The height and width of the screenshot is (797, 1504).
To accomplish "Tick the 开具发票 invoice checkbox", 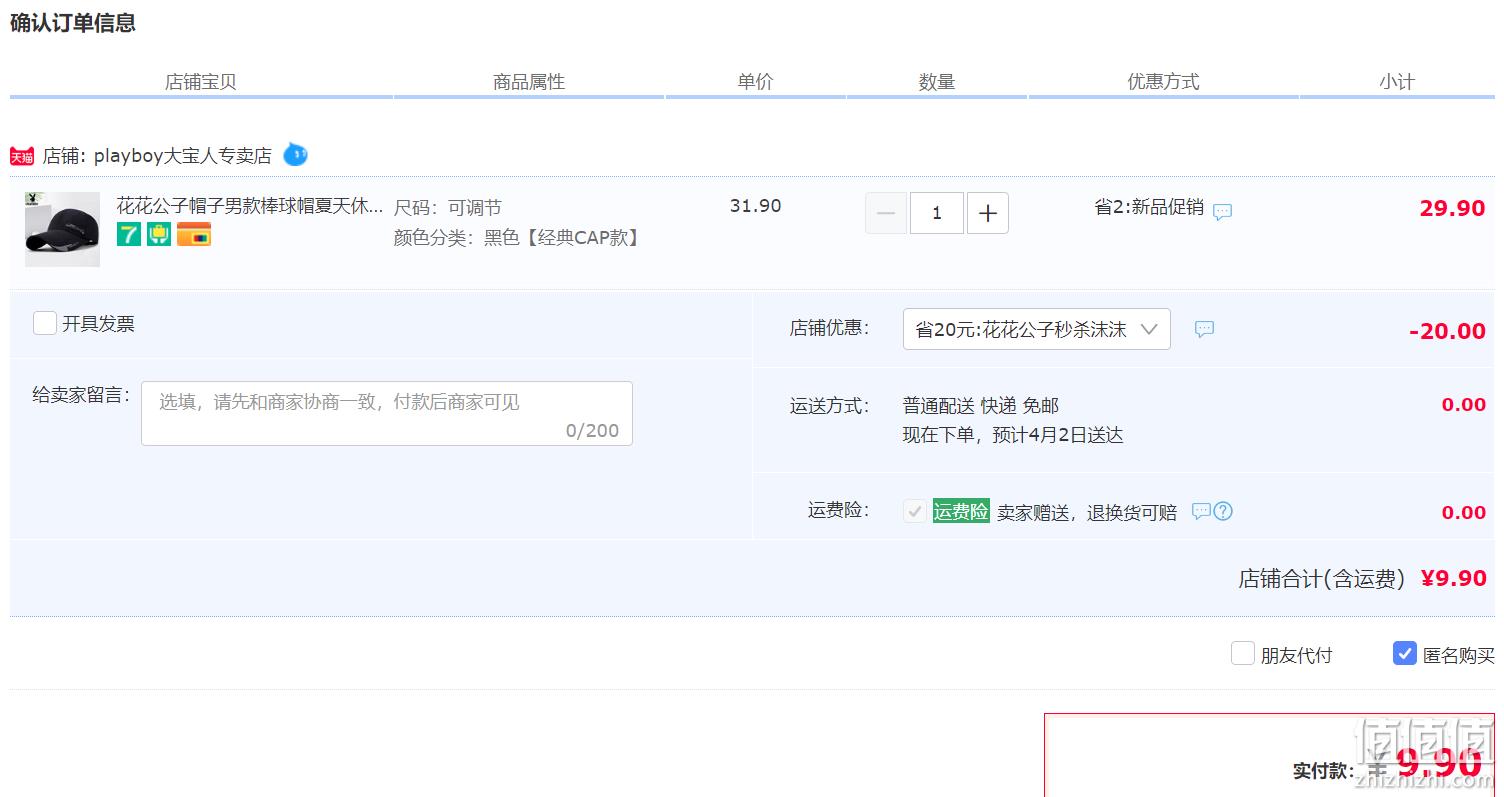I will coord(45,323).
